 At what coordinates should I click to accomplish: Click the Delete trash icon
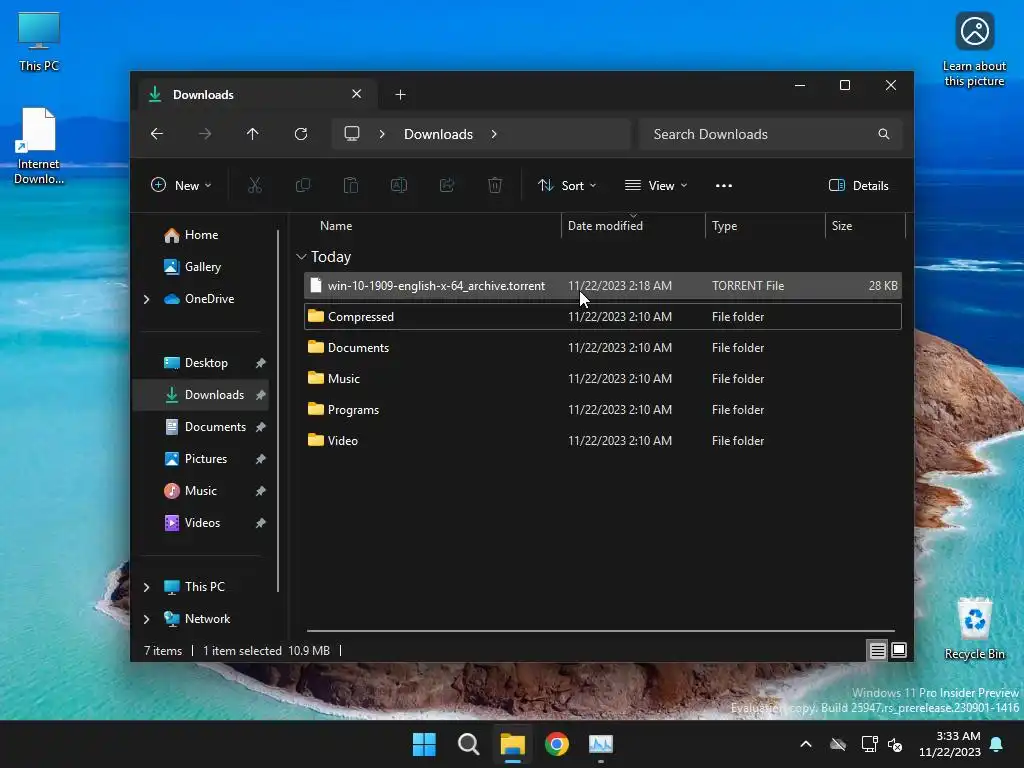click(495, 185)
